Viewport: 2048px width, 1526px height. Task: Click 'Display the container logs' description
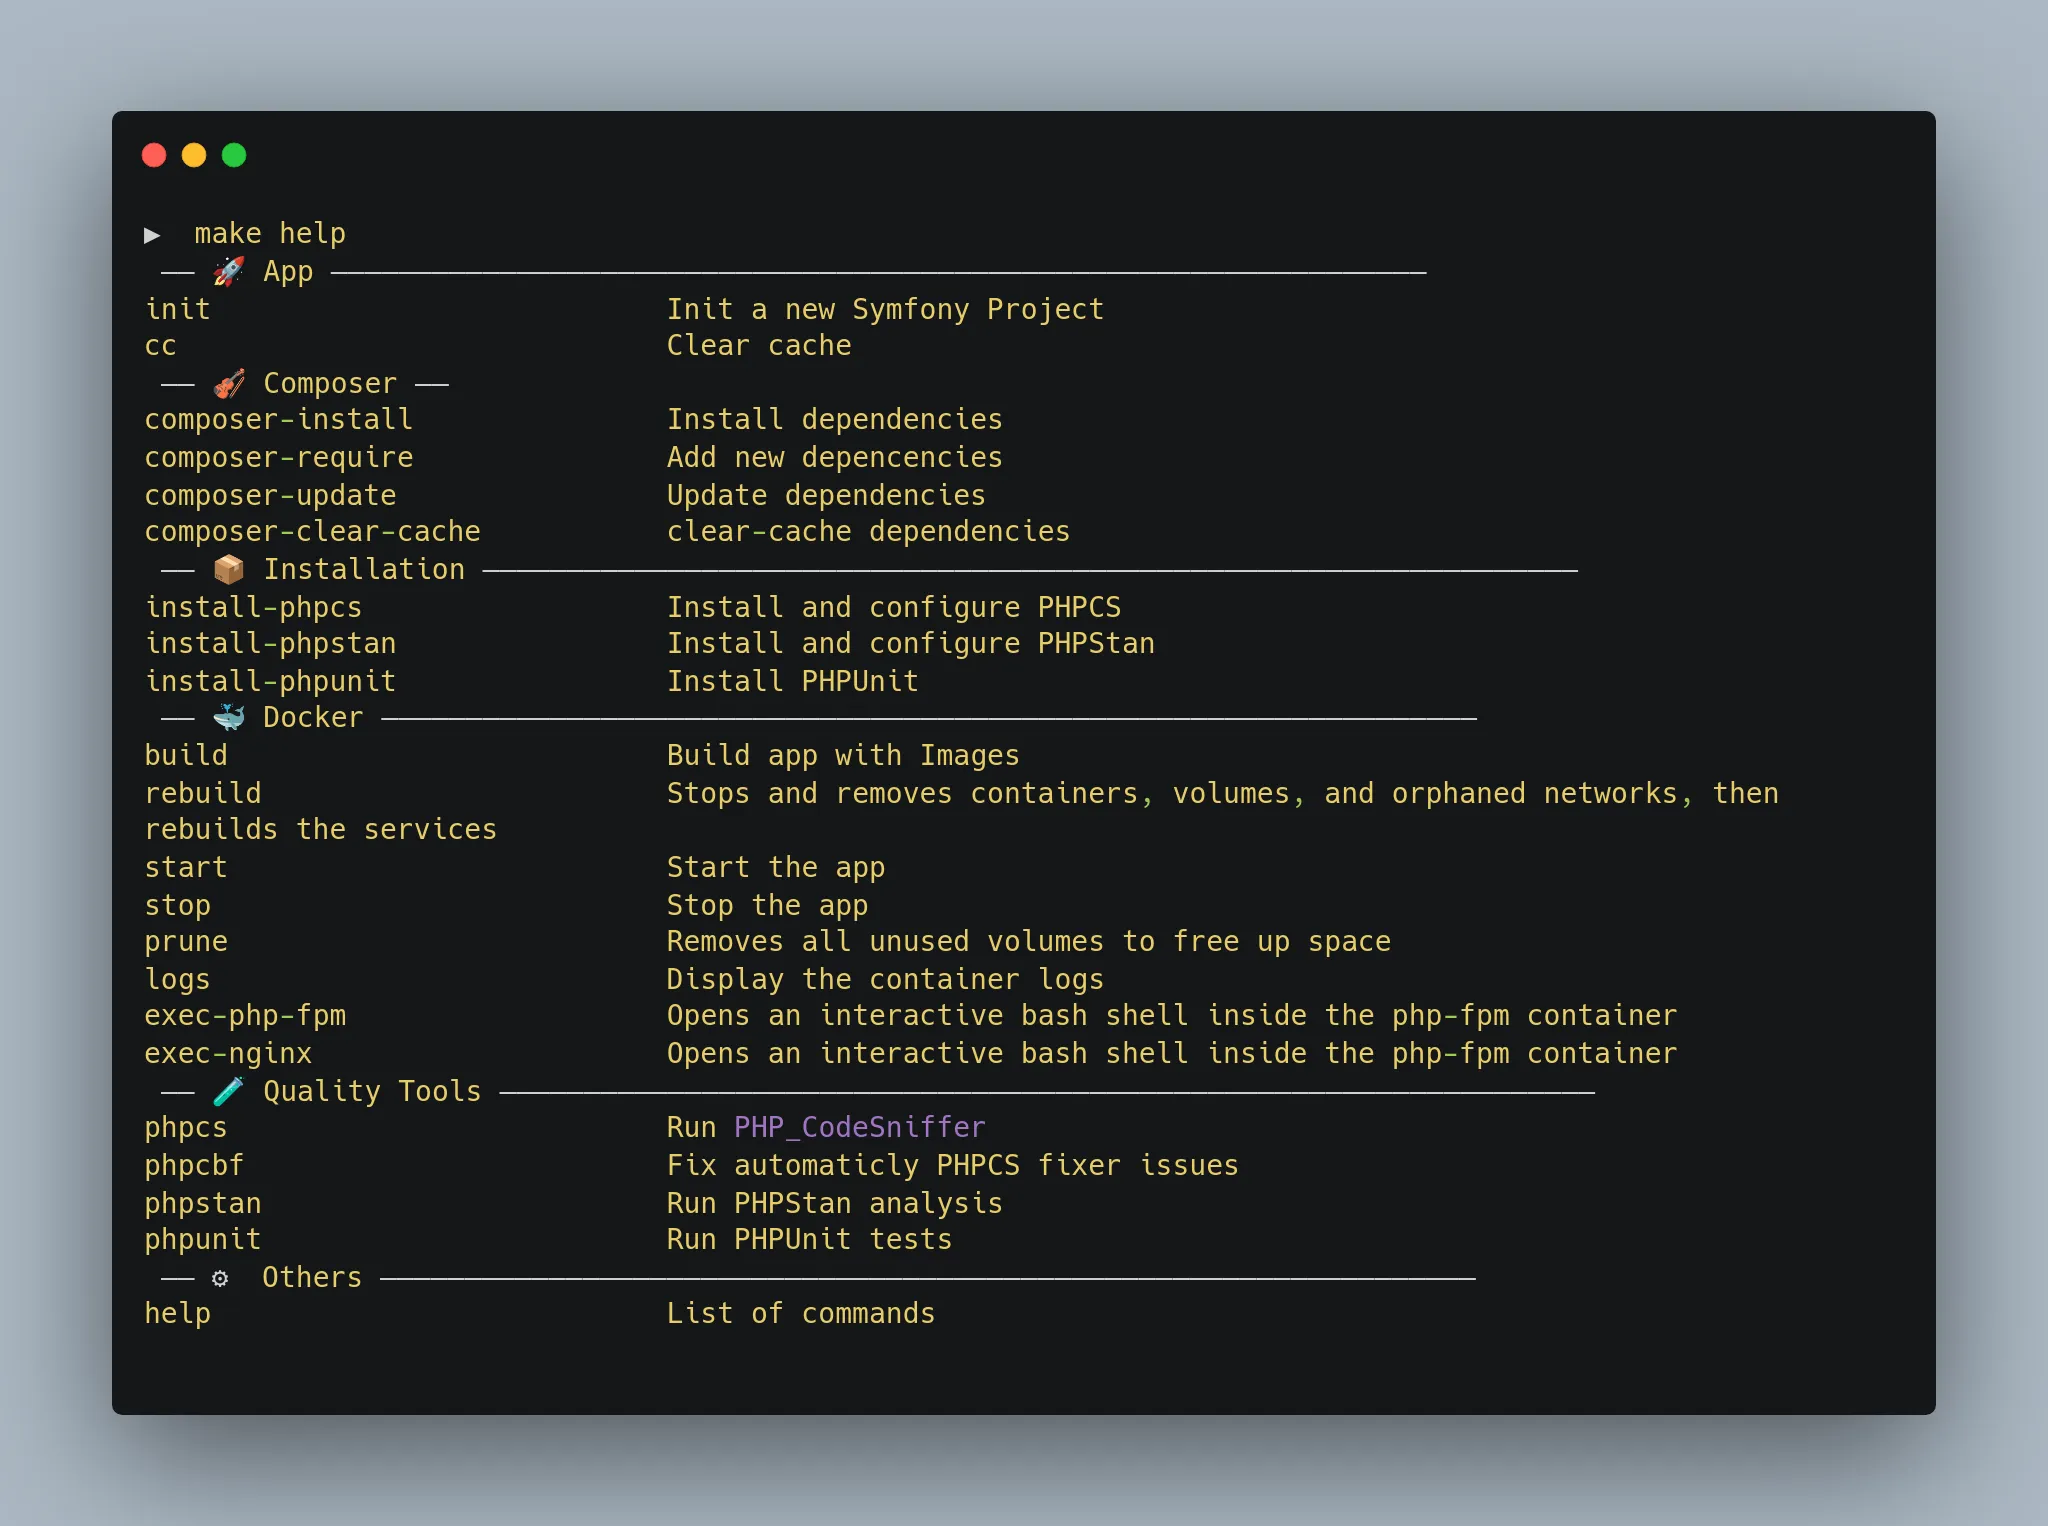(885, 980)
